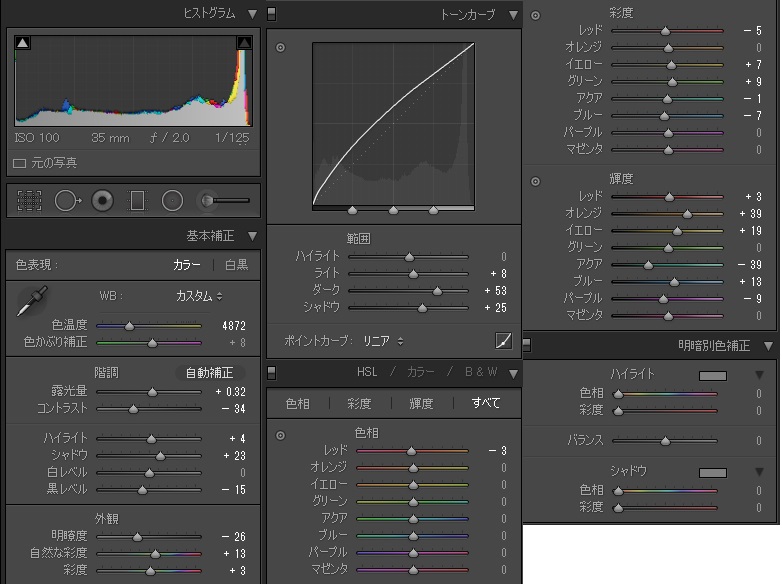Viewport: 782px width, 584px height.
Task: Toggle shadow clipping indicator in histogram
Action: pos(22,43)
